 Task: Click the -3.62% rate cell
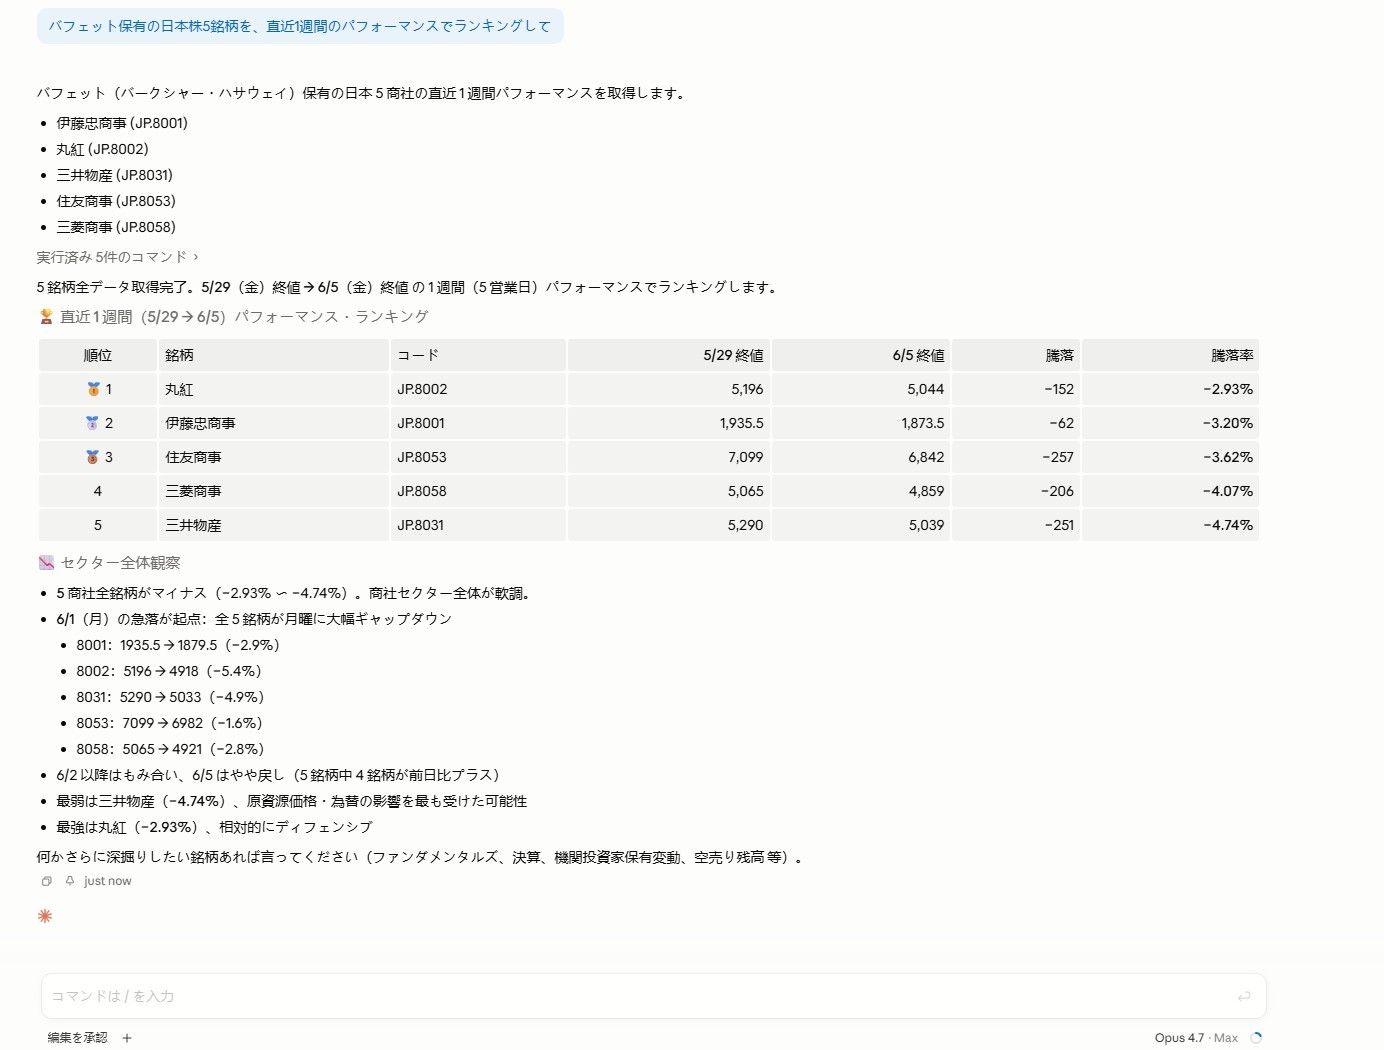click(x=1170, y=457)
